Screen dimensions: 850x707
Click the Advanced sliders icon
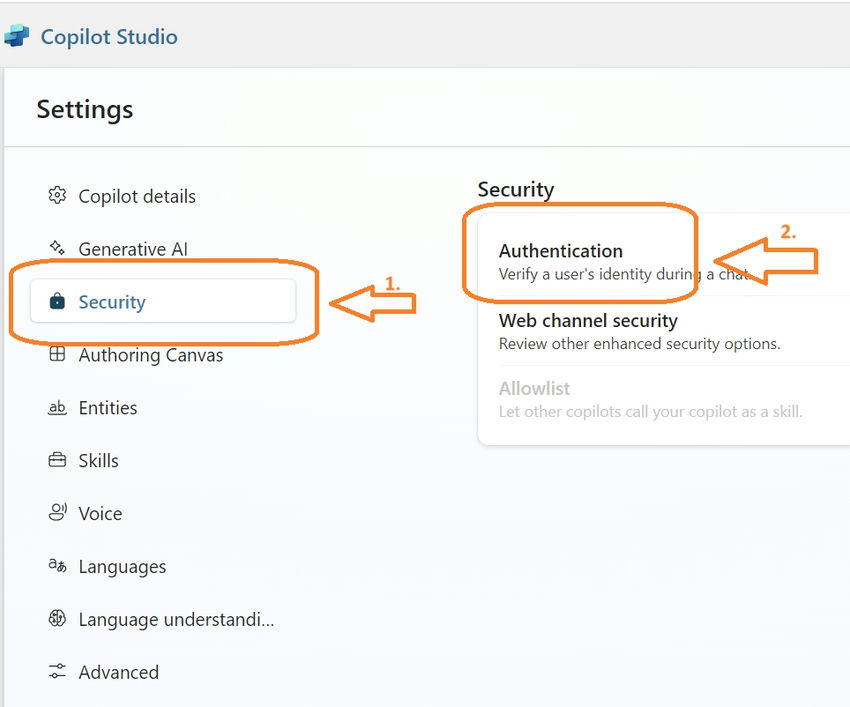point(57,672)
